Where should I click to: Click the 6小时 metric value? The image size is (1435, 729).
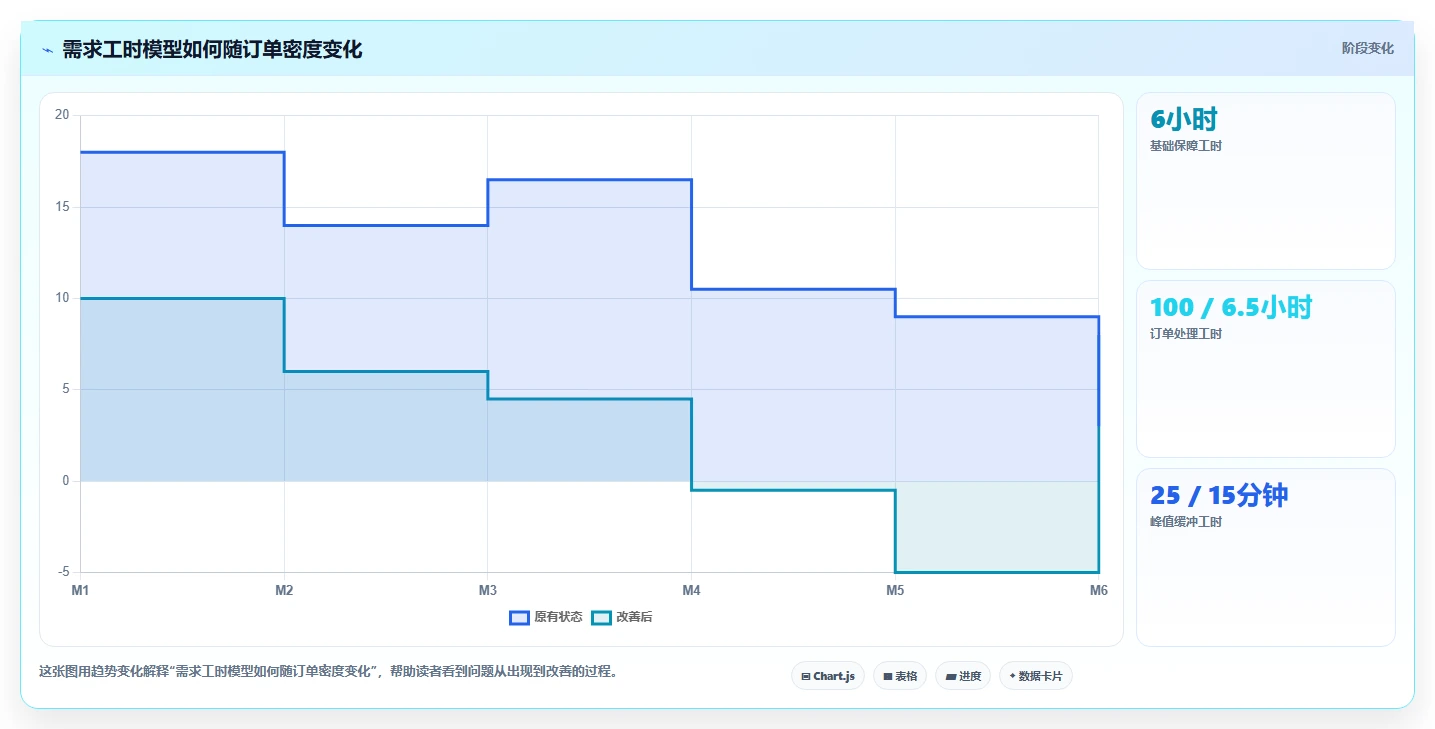point(1184,119)
